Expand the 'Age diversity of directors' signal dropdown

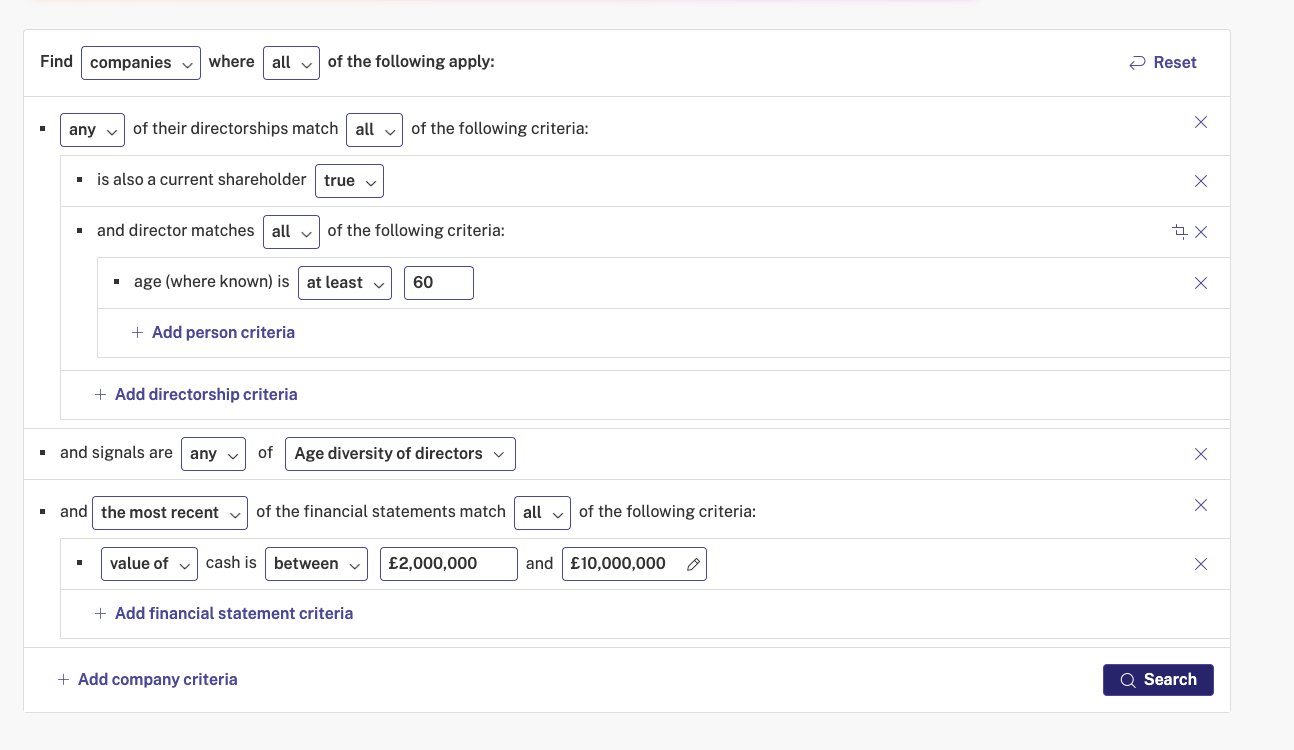coord(400,454)
